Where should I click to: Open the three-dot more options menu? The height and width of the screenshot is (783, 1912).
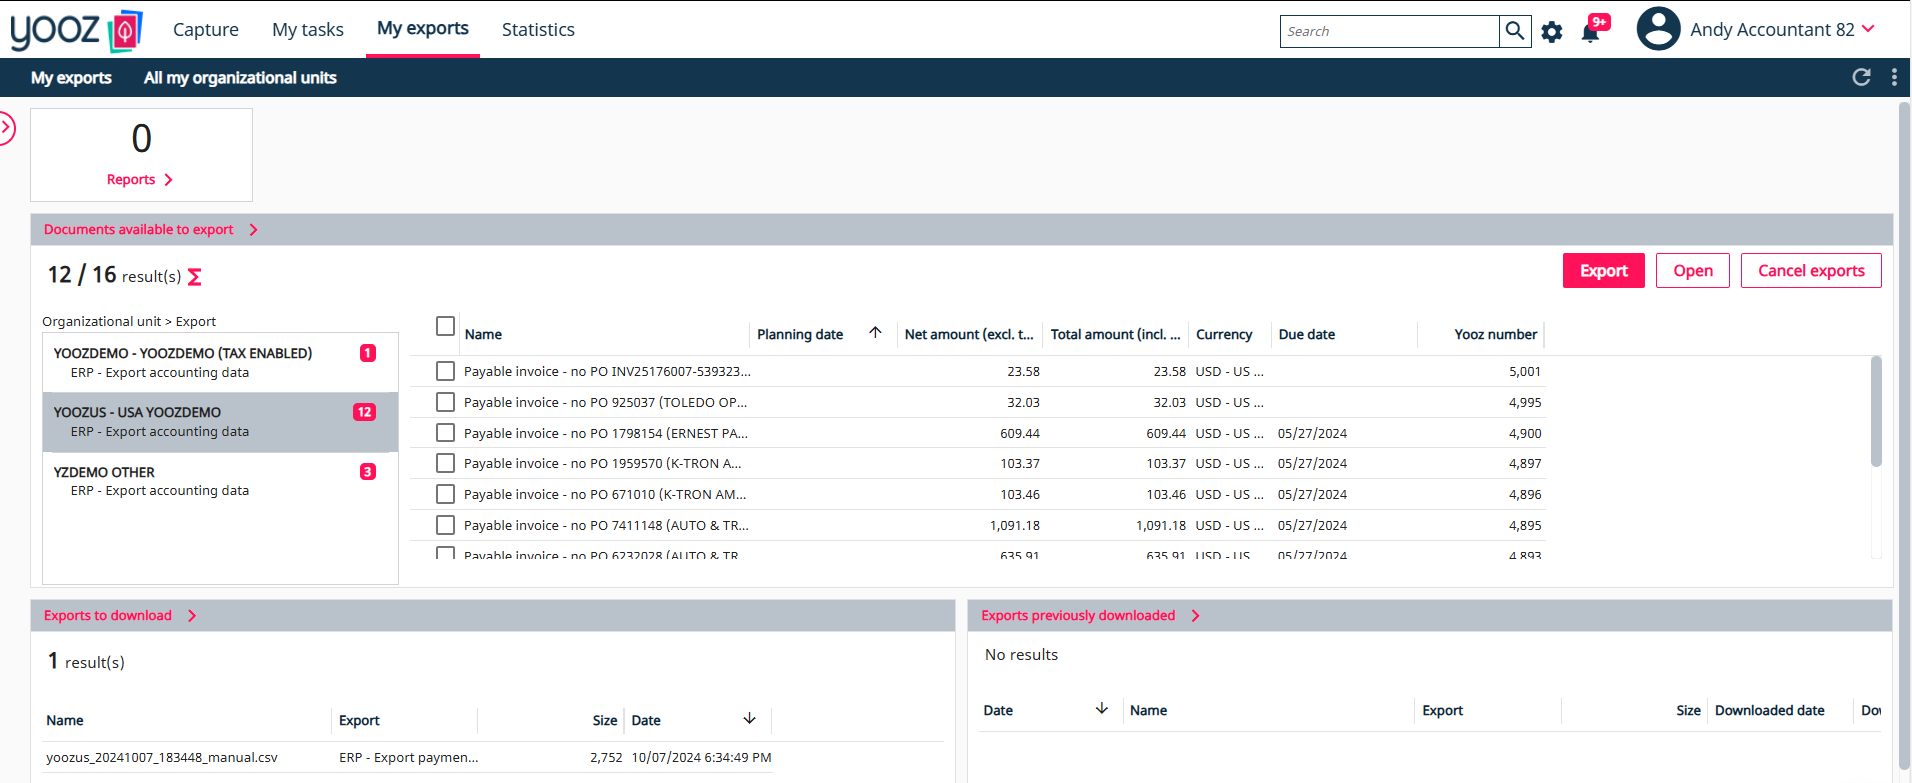[x=1894, y=77]
